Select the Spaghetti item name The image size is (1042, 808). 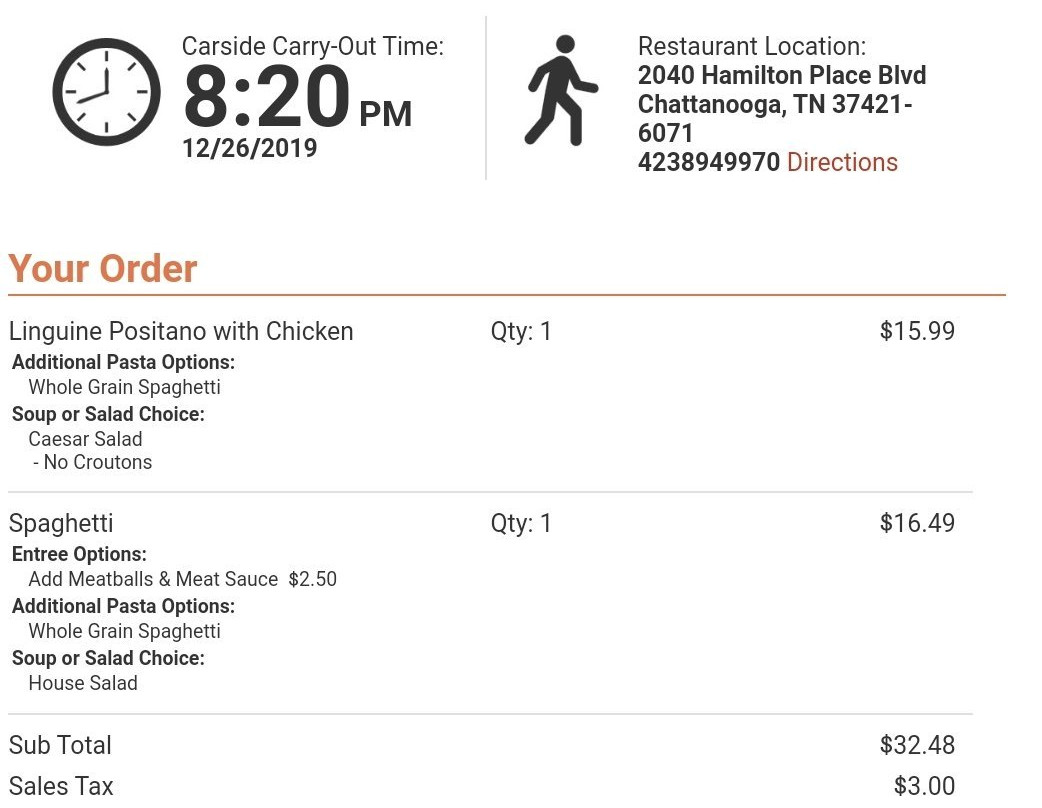coord(61,523)
